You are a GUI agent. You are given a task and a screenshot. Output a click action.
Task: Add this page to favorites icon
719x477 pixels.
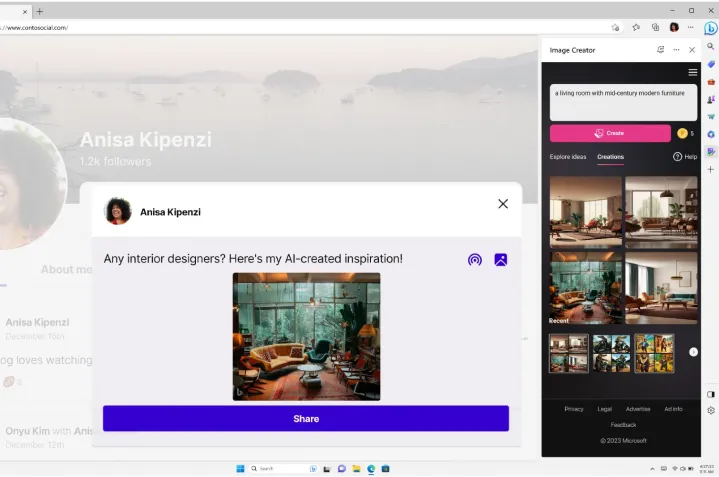click(615, 28)
